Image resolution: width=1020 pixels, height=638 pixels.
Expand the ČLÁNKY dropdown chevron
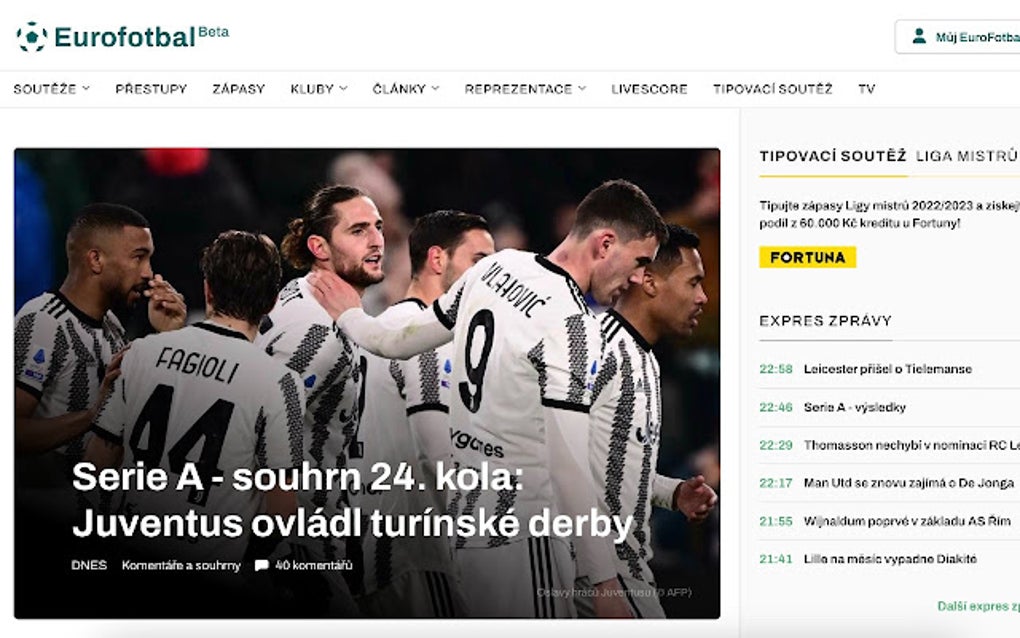pos(435,88)
